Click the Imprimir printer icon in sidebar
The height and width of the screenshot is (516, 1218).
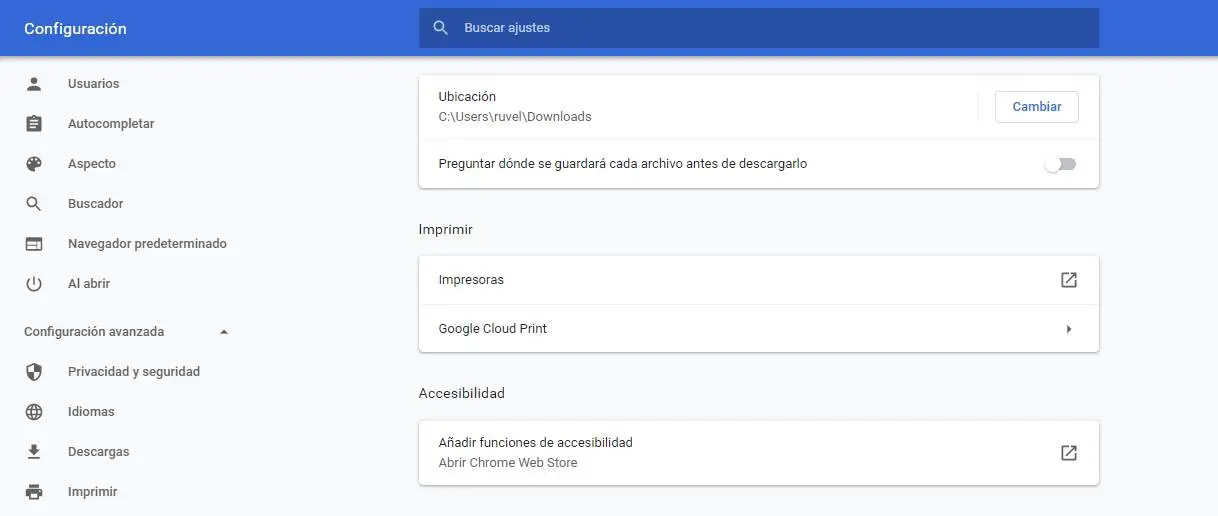point(34,492)
